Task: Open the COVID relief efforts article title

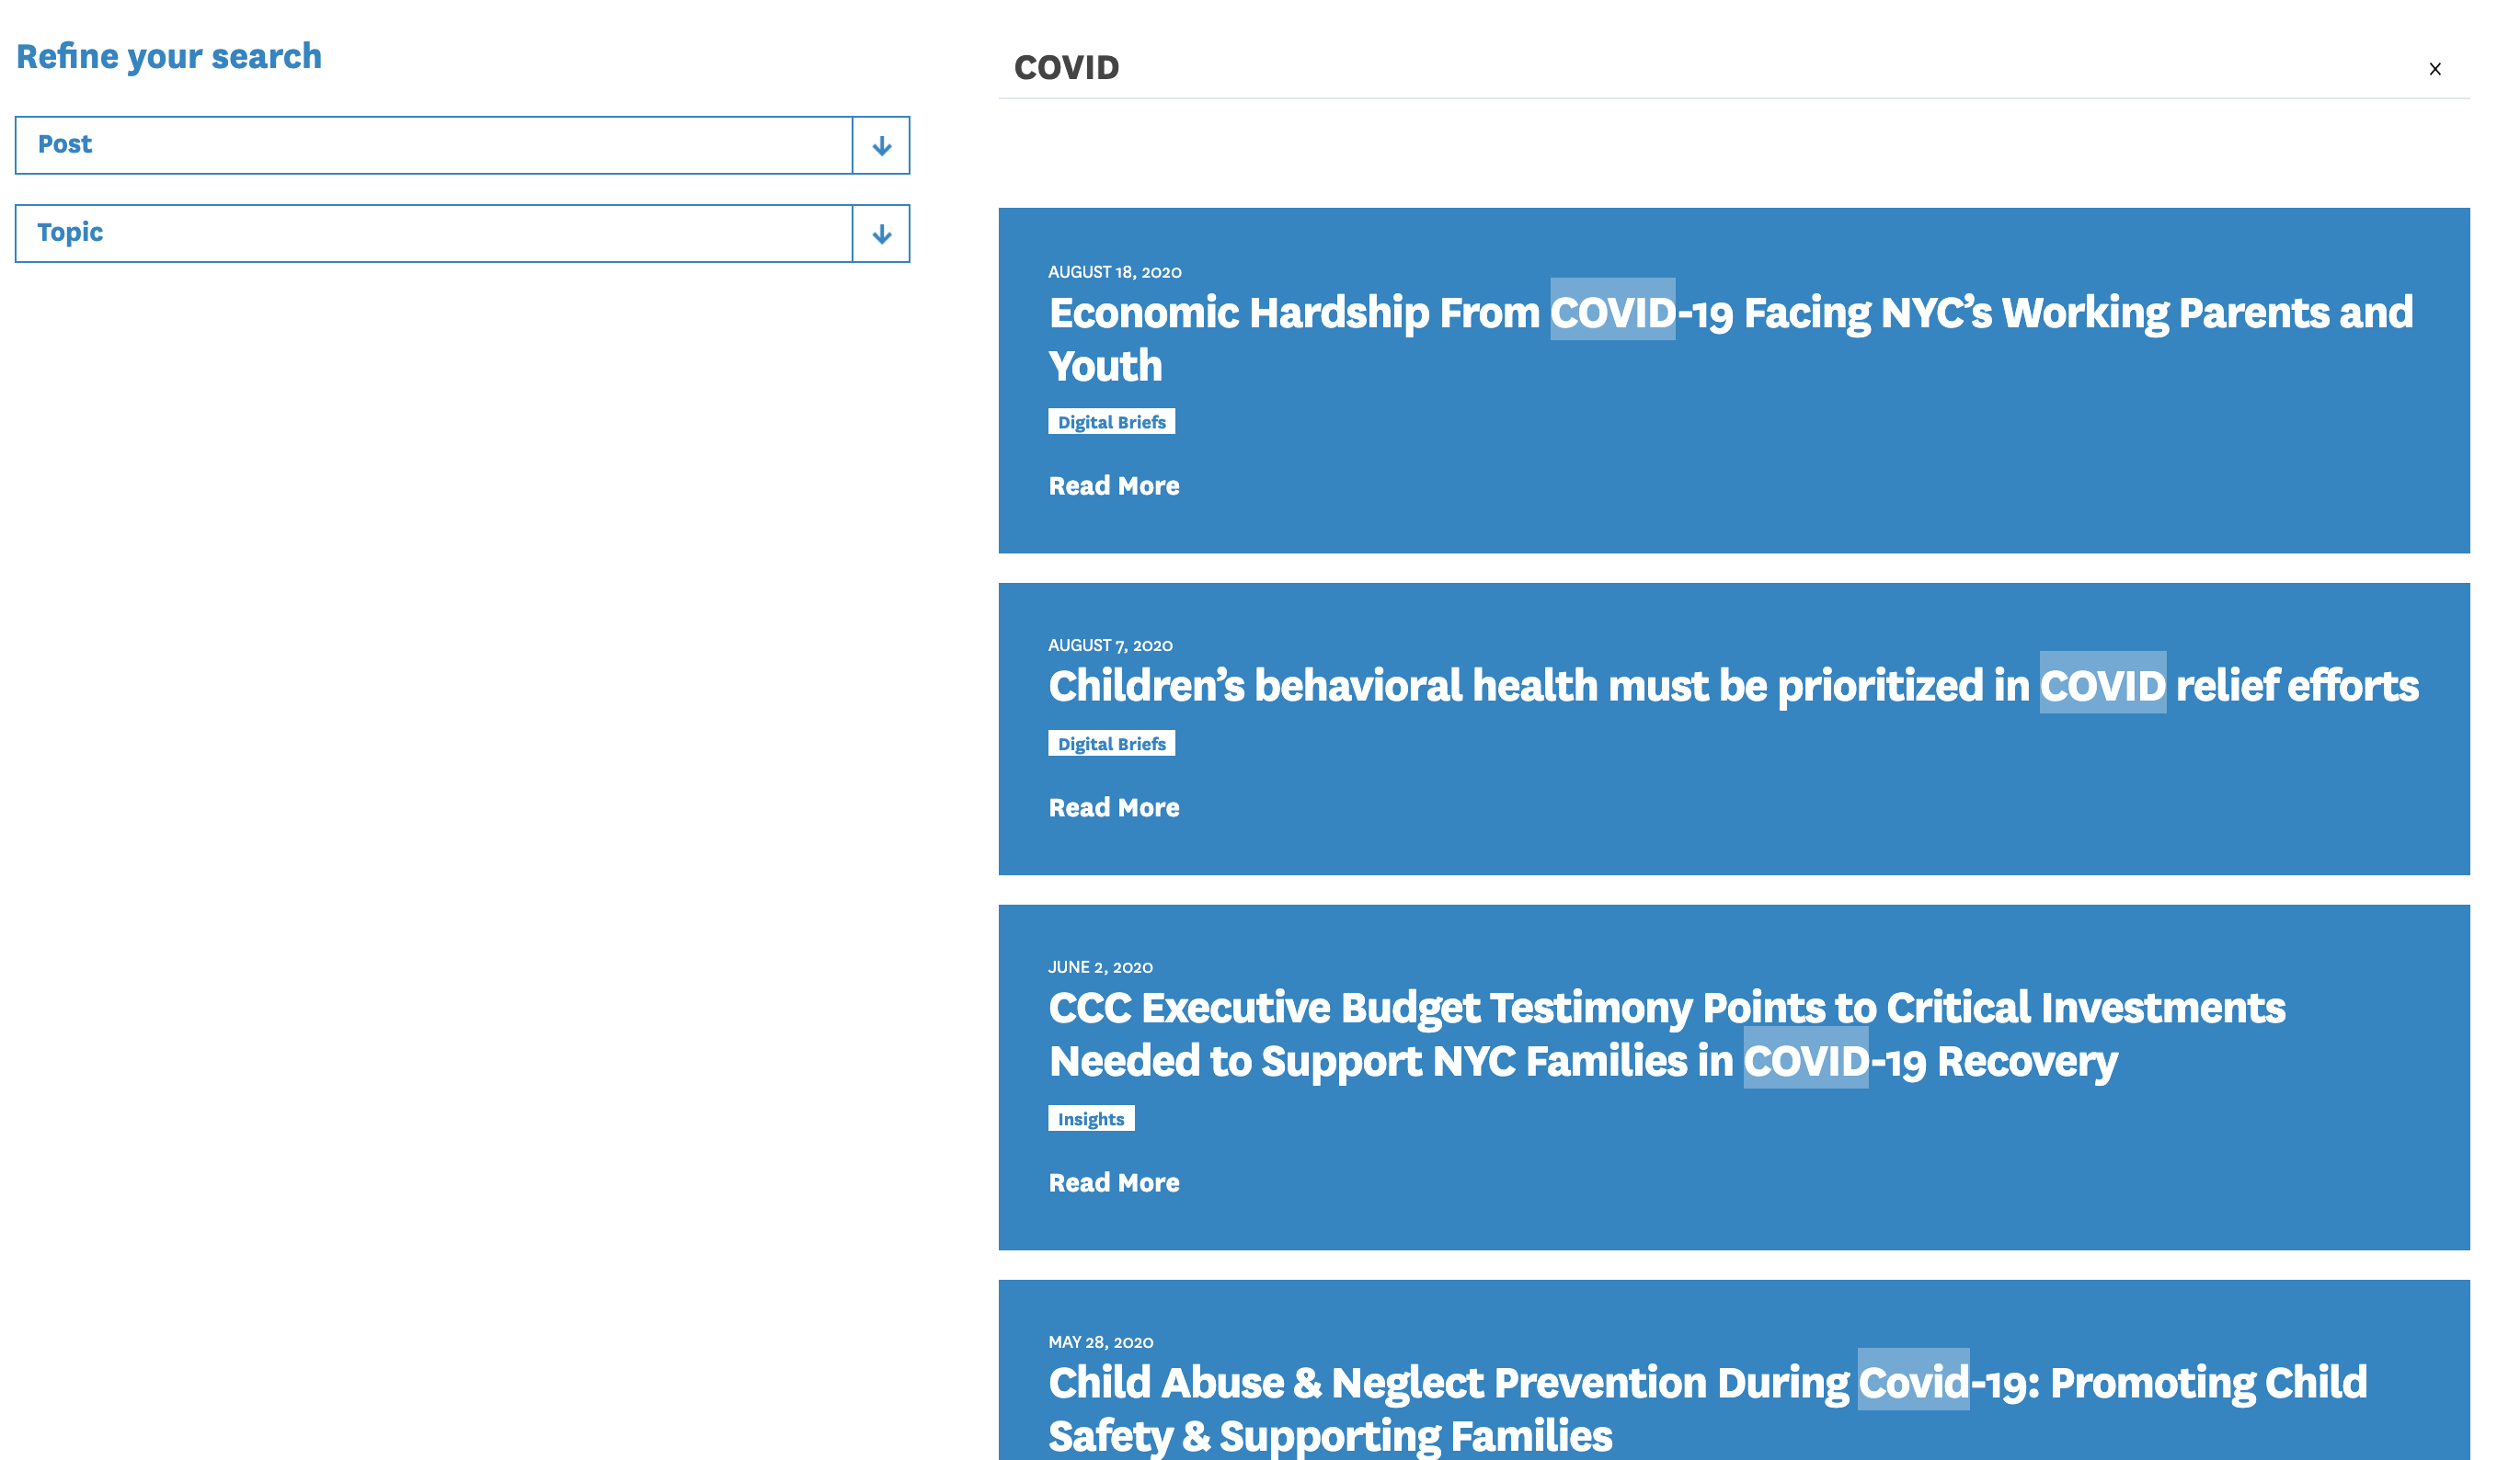Action: [x=1733, y=686]
